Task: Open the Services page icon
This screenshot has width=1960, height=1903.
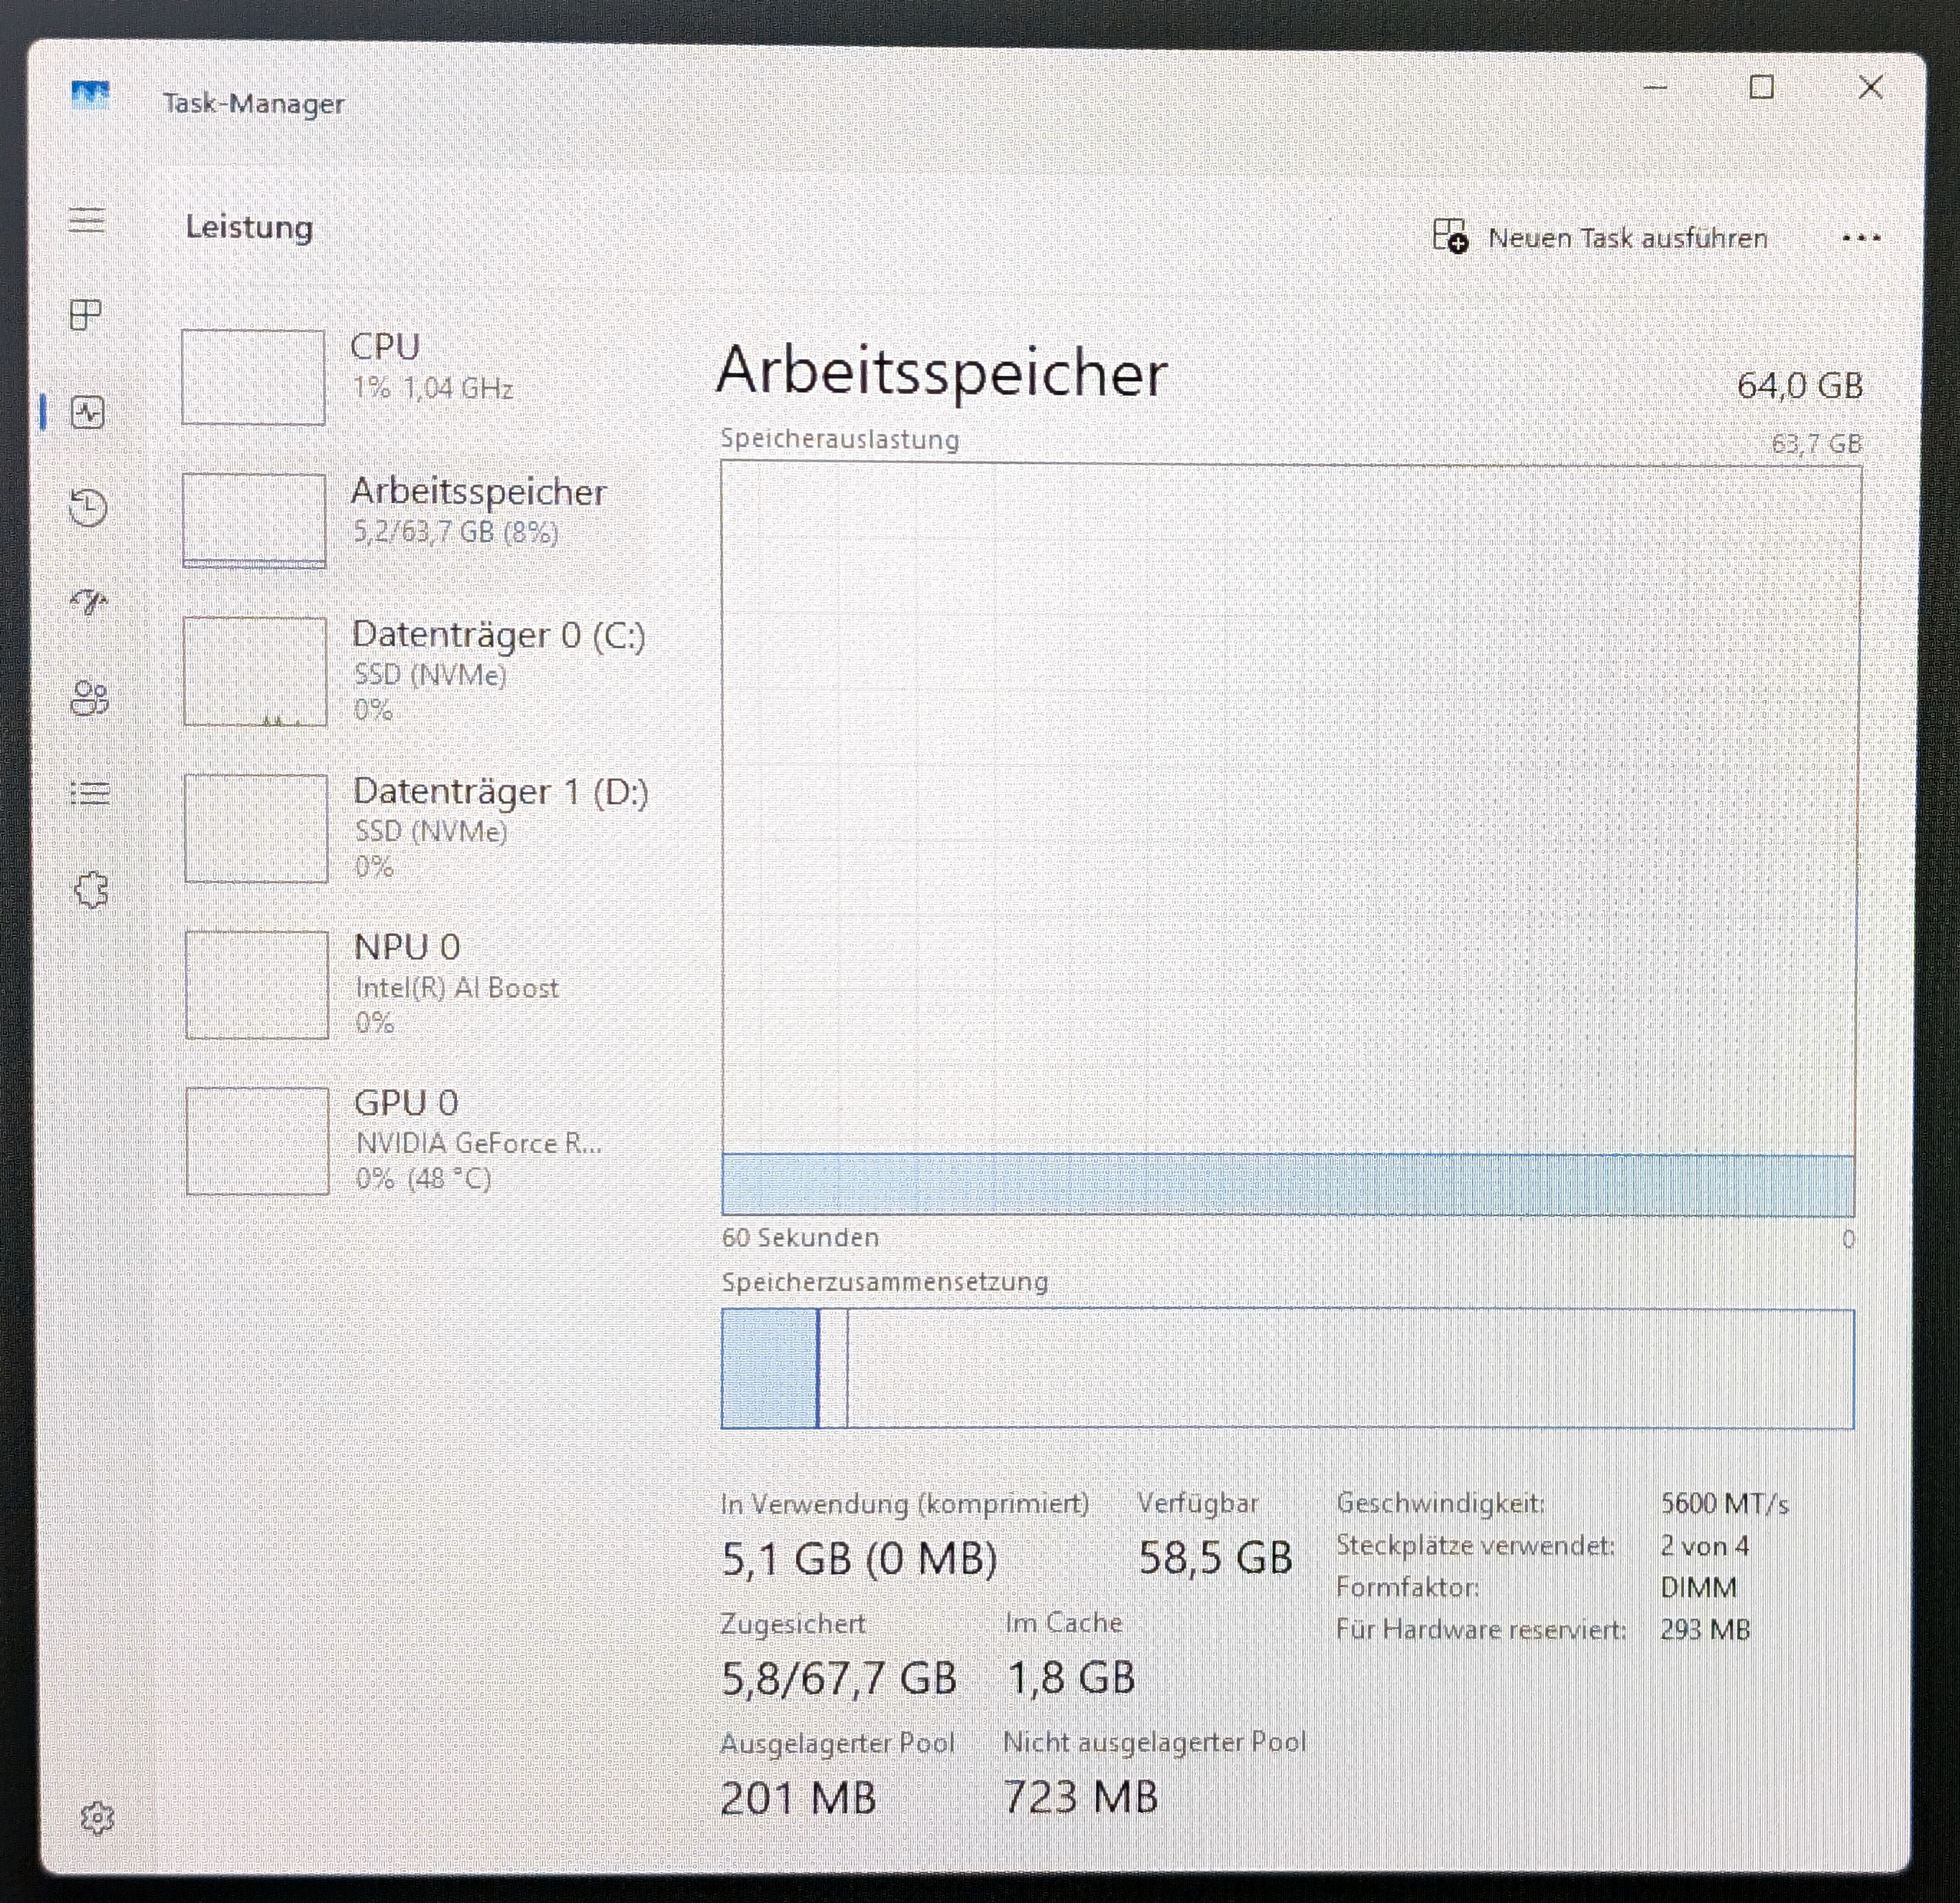Action: 91,889
